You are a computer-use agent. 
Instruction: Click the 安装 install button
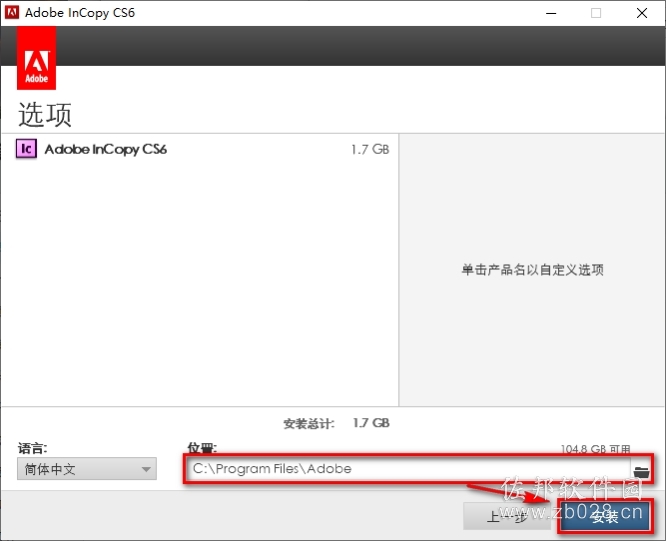pos(605,516)
